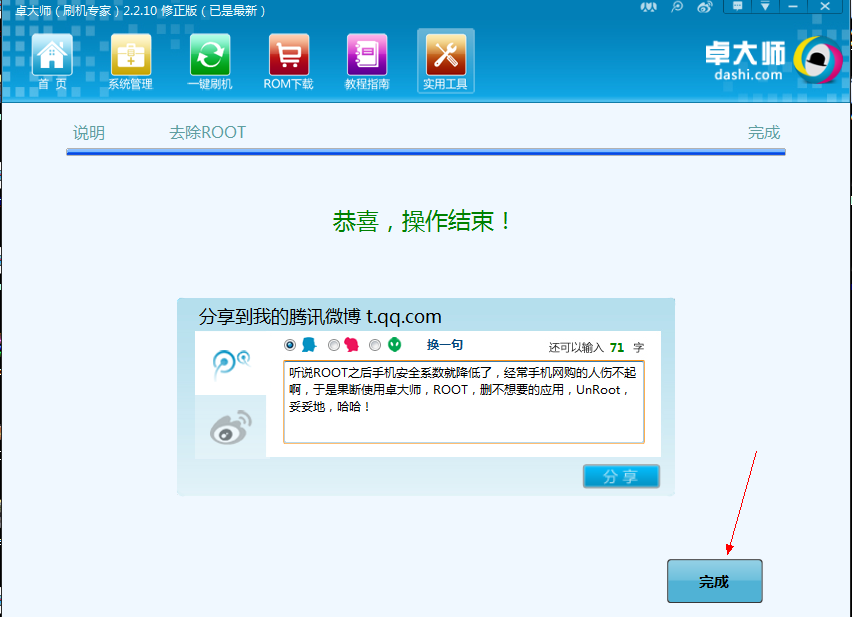Click the 完成 step label at top right

pyautogui.click(x=764, y=133)
